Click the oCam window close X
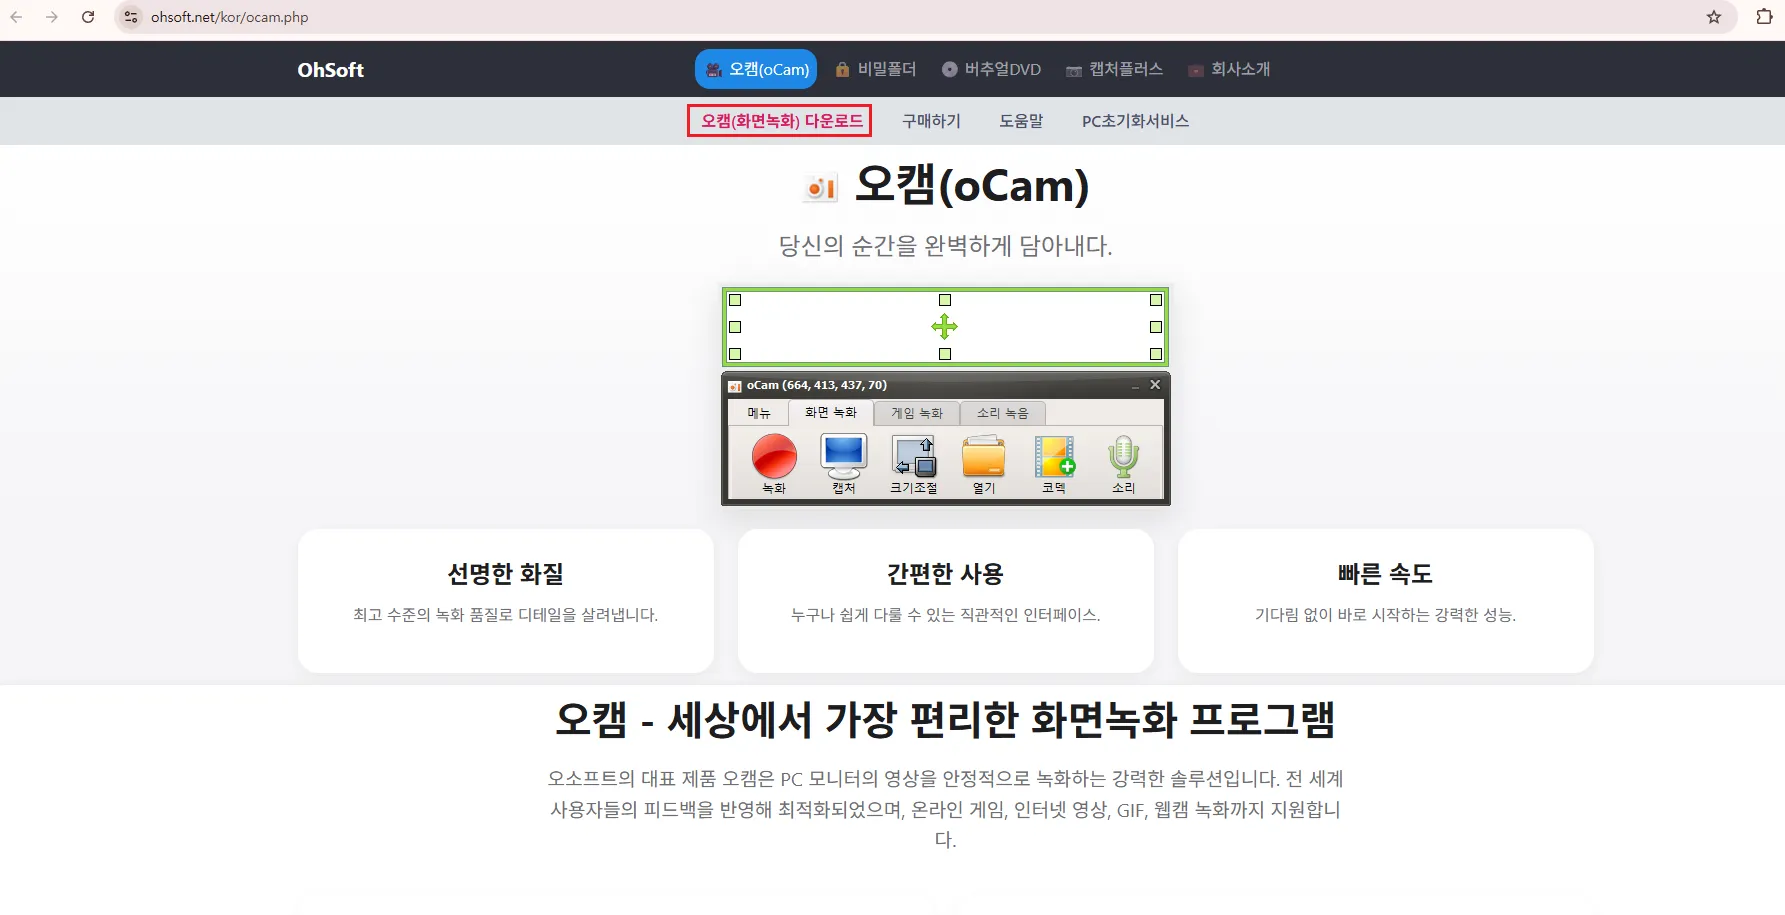1785x915 pixels. click(x=1155, y=385)
